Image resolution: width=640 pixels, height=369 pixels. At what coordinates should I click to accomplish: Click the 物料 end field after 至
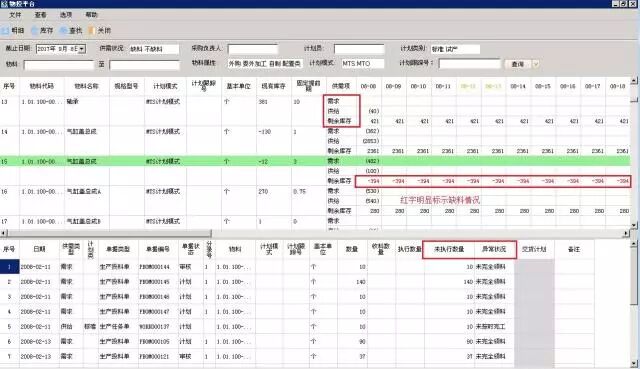(x=144, y=64)
